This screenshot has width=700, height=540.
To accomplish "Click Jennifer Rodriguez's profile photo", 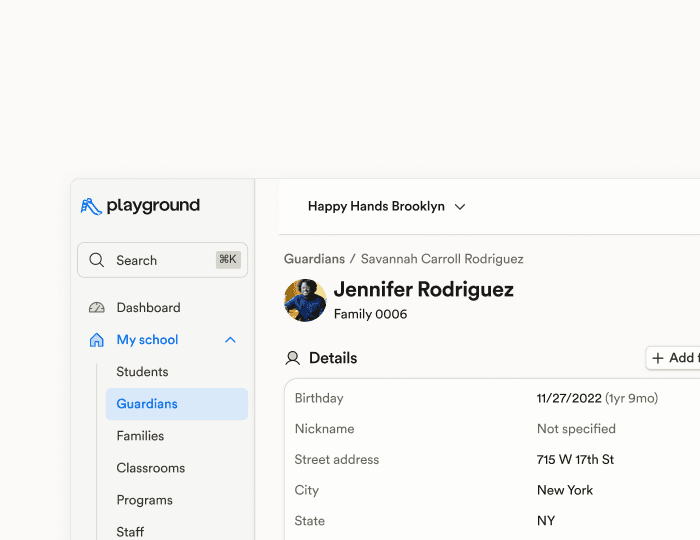I will point(305,300).
